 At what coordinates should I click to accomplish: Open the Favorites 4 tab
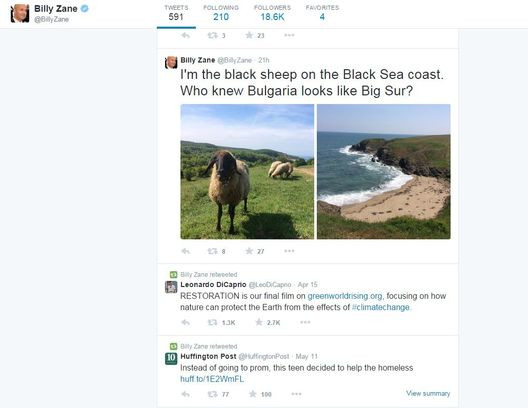322,13
